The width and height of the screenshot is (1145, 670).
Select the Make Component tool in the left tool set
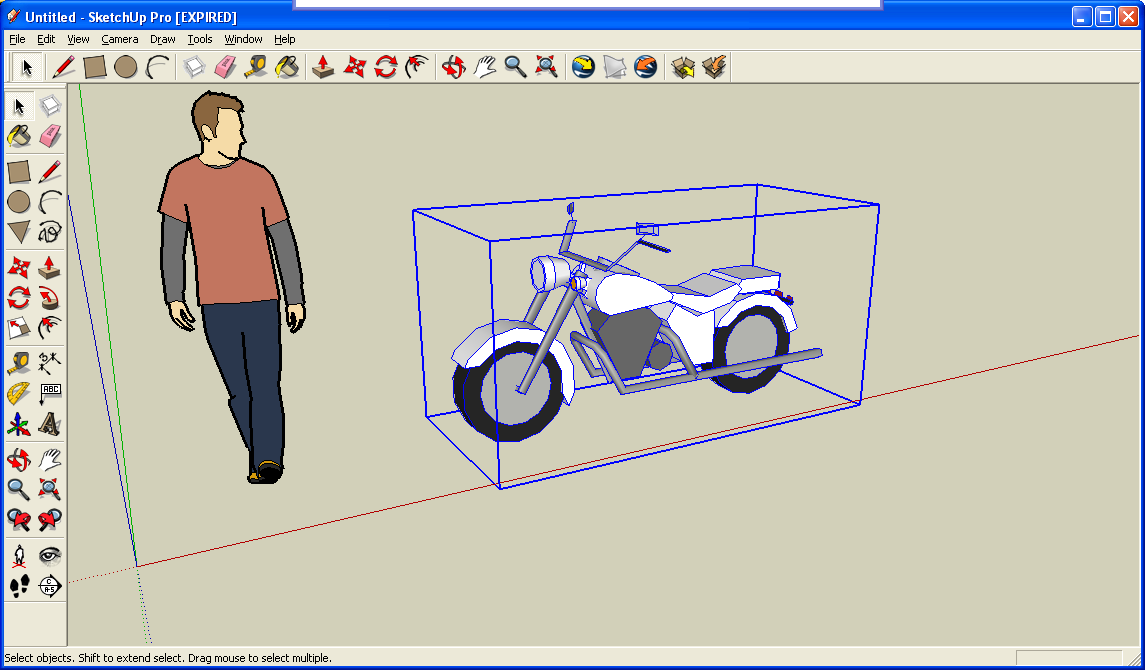point(50,107)
